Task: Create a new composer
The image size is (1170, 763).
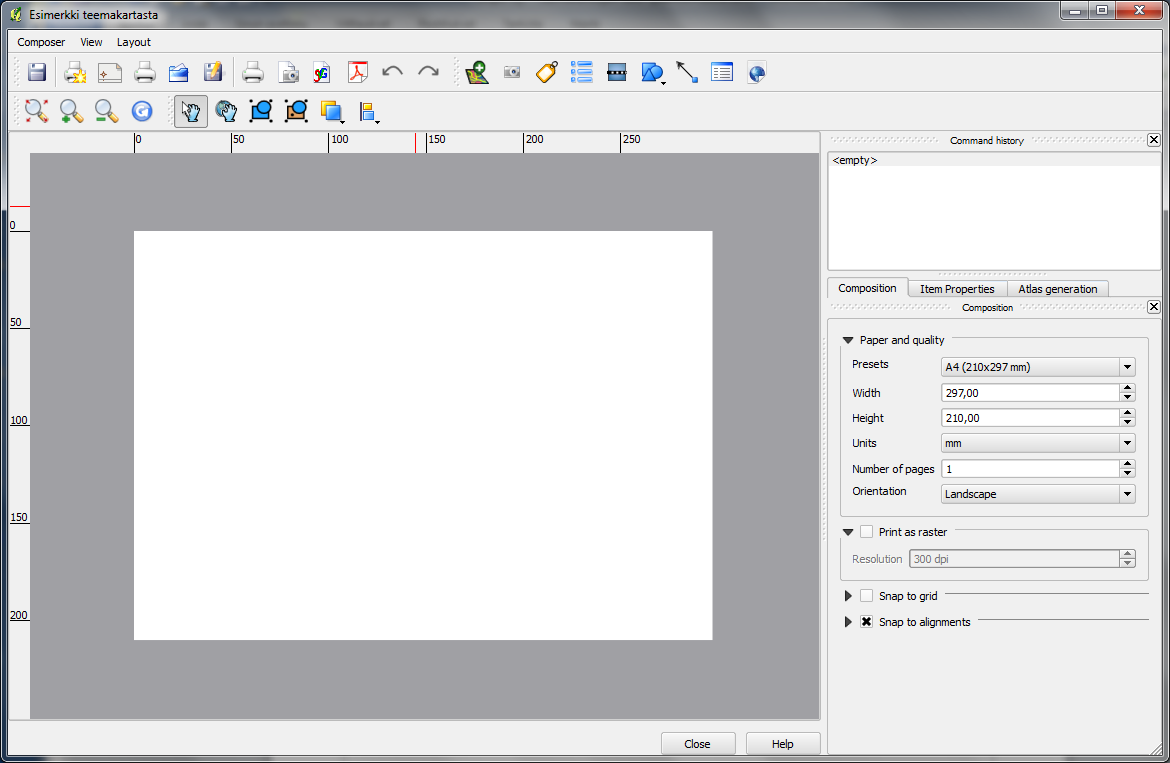Action: [x=75, y=72]
